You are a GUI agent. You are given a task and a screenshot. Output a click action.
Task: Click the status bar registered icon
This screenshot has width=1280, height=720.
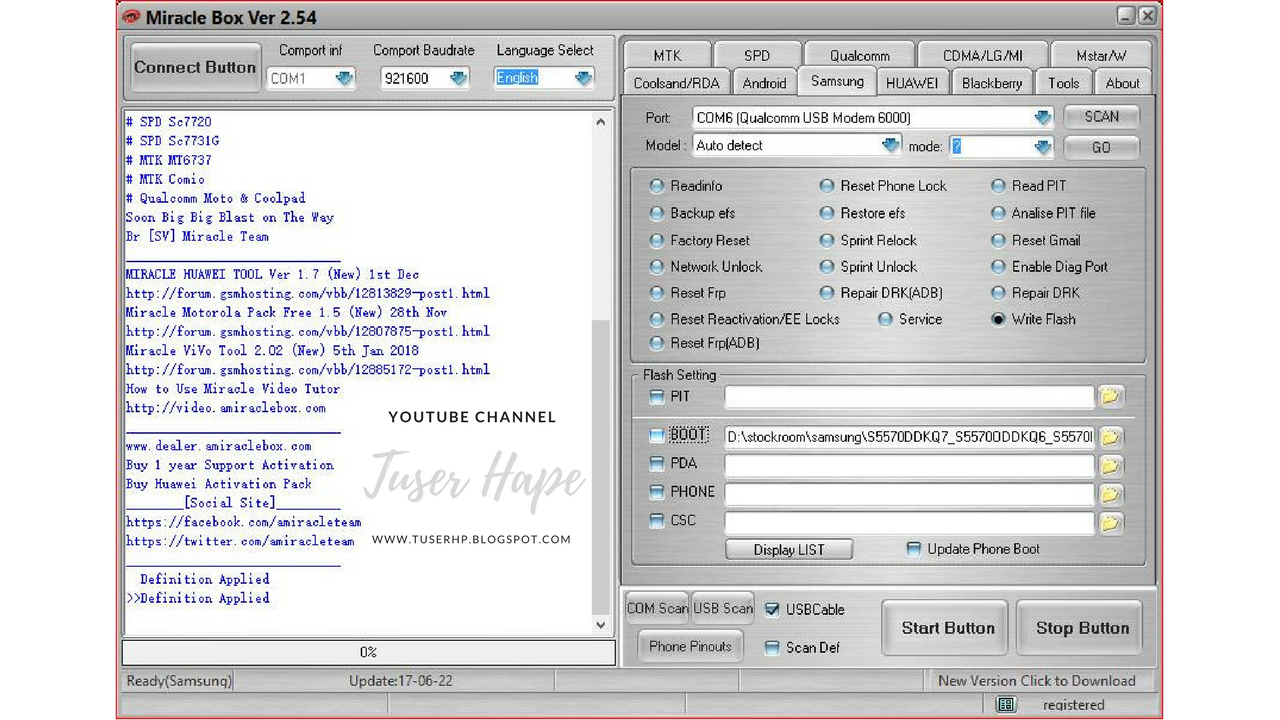[x=1006, y=705]
